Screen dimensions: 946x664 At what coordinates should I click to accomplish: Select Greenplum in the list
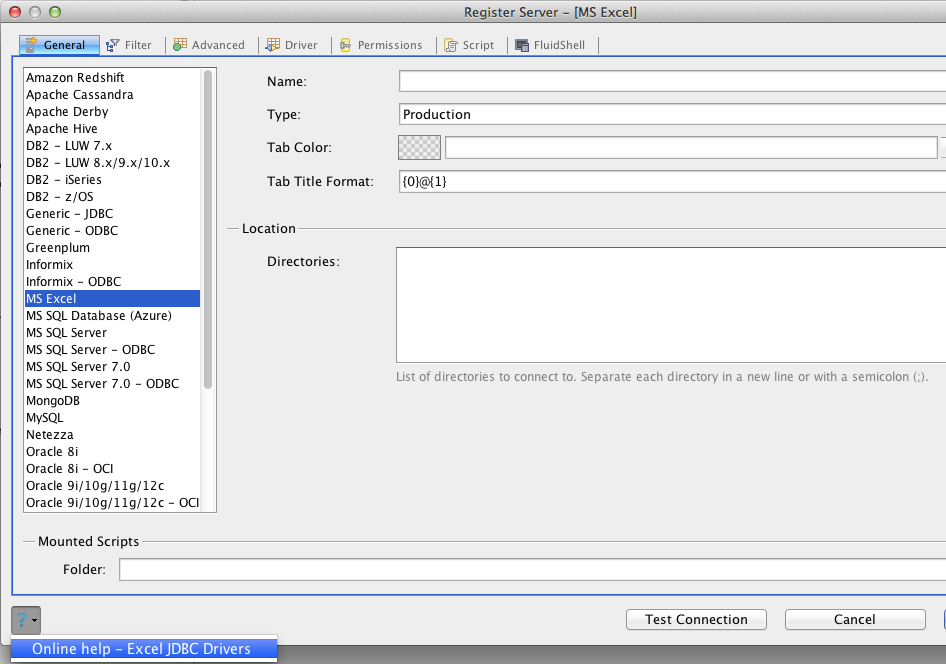pos(112,248)
